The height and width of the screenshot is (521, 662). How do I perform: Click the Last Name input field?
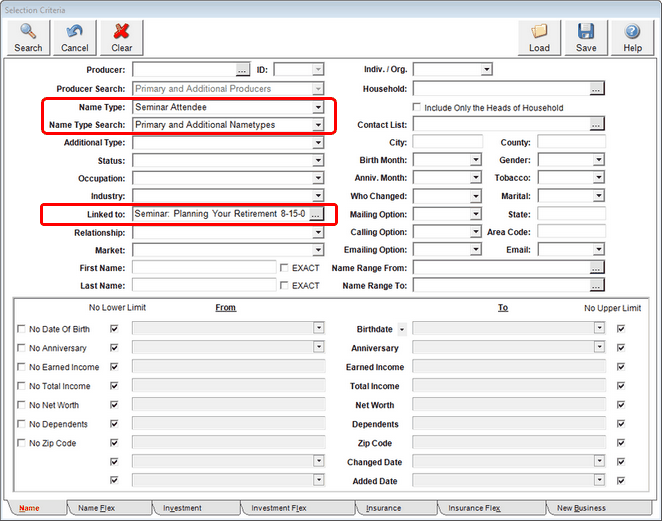coord(203,286)
